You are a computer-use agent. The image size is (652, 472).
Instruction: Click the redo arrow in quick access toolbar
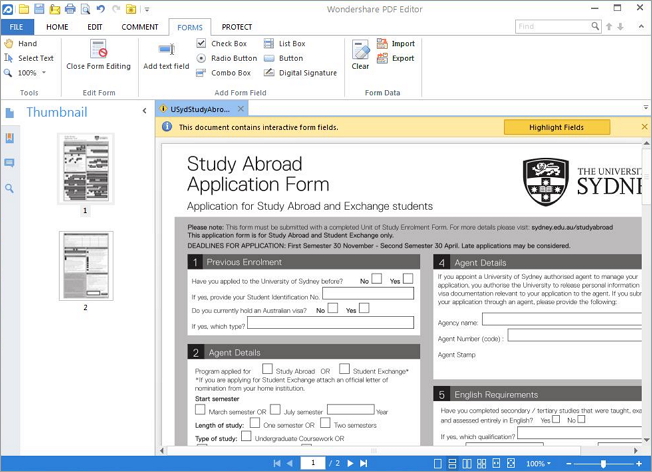click(116, 9)
